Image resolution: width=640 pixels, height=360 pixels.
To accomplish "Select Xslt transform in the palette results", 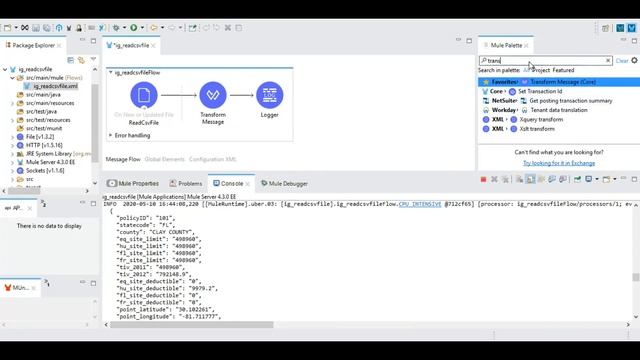I will tap(537, 129).
